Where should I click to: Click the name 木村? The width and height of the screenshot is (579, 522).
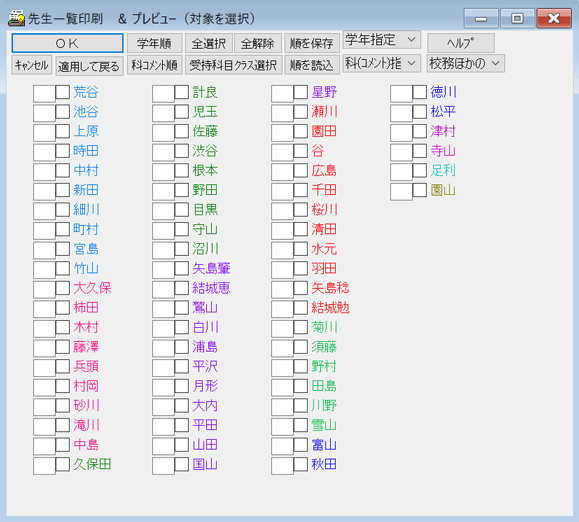coord(86,327)
